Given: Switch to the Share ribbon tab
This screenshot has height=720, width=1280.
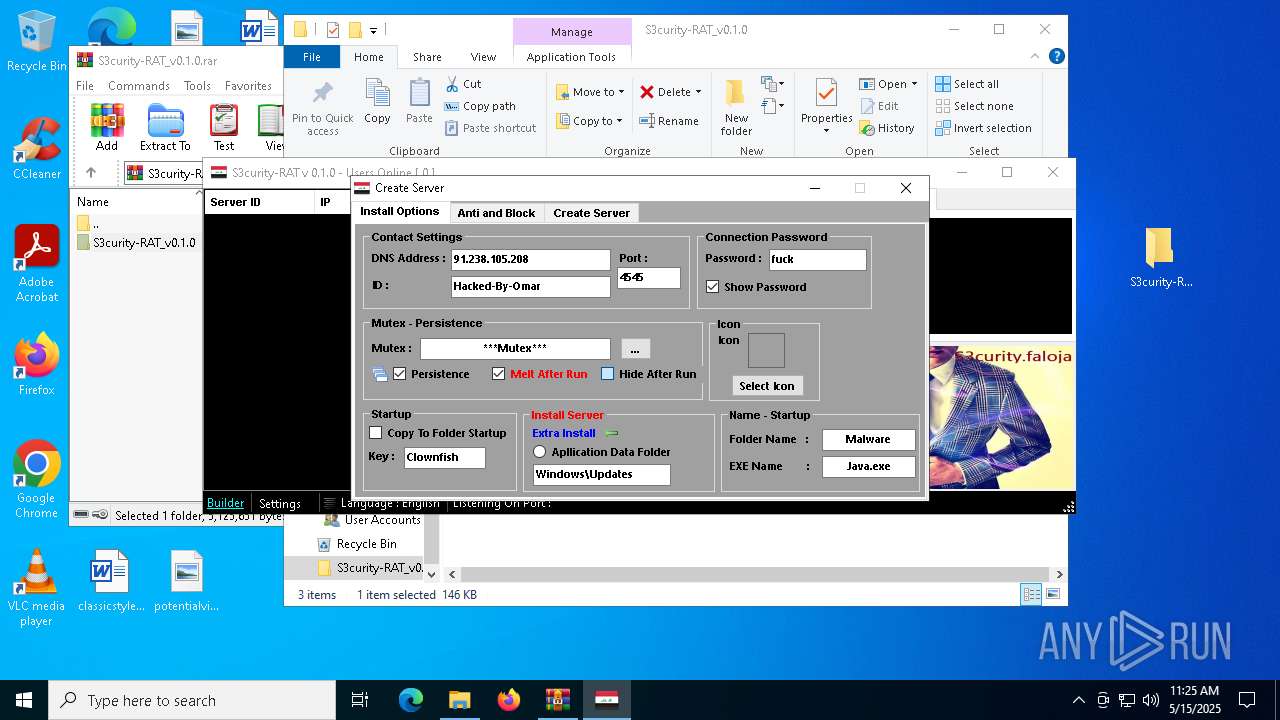Looking at the screenshot, I should tap(427, 57).
